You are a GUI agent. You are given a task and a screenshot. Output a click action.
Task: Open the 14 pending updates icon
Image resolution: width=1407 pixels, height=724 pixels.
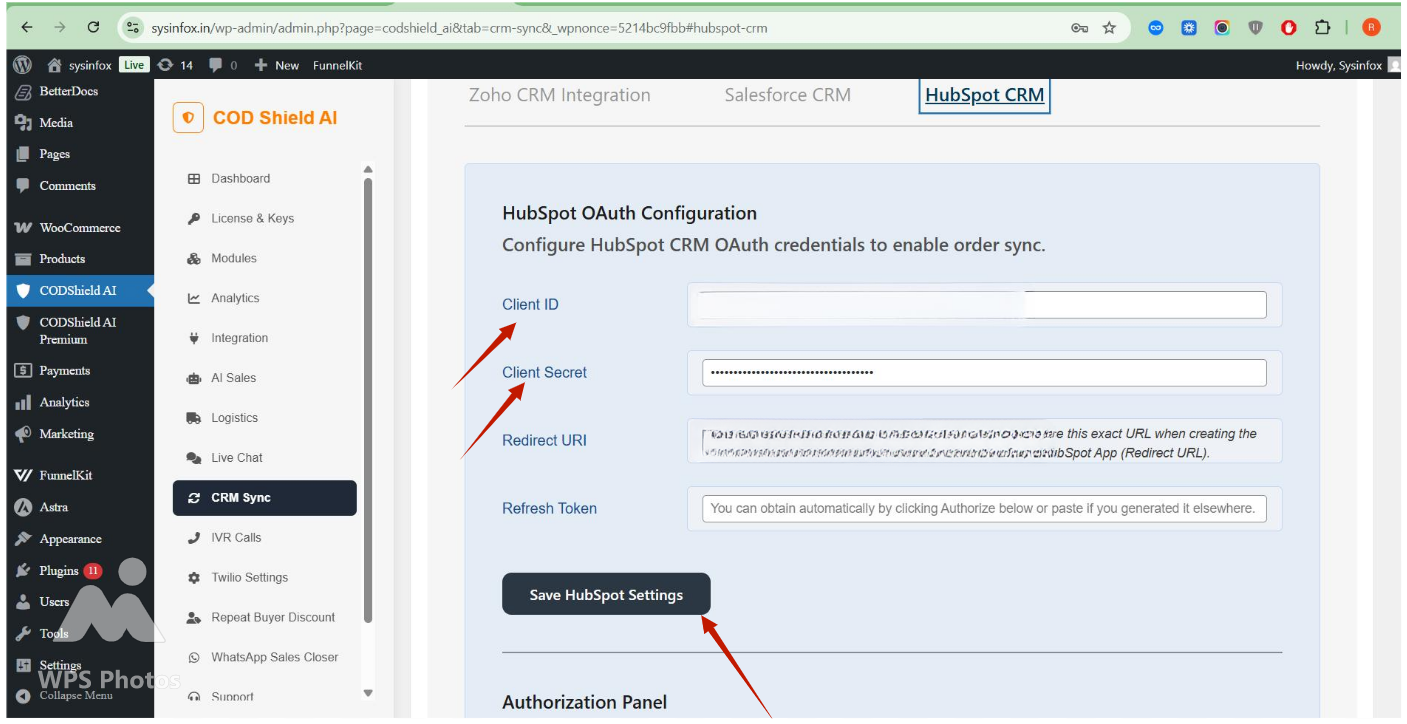pos(175,65)
